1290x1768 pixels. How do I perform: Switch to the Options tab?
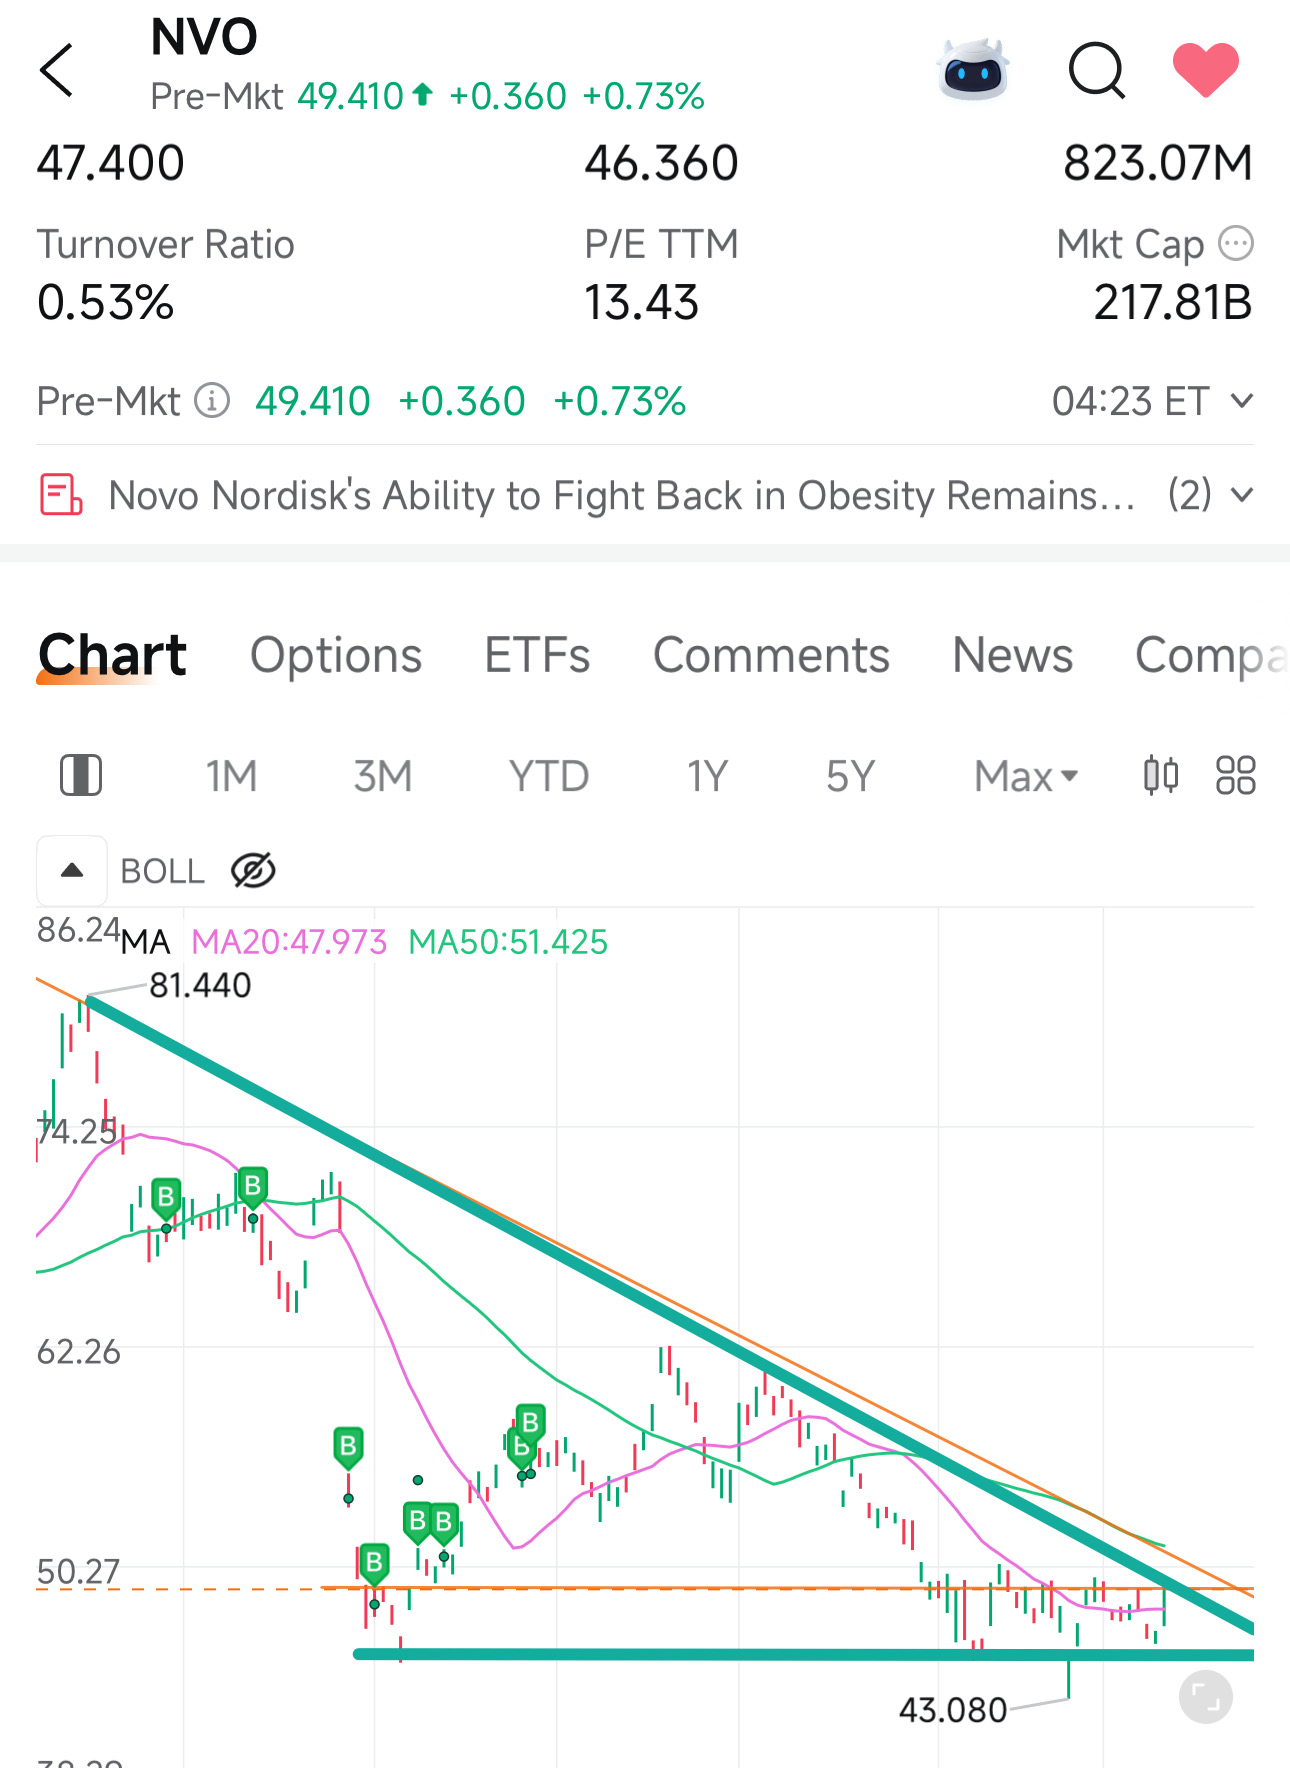[336, 656]
